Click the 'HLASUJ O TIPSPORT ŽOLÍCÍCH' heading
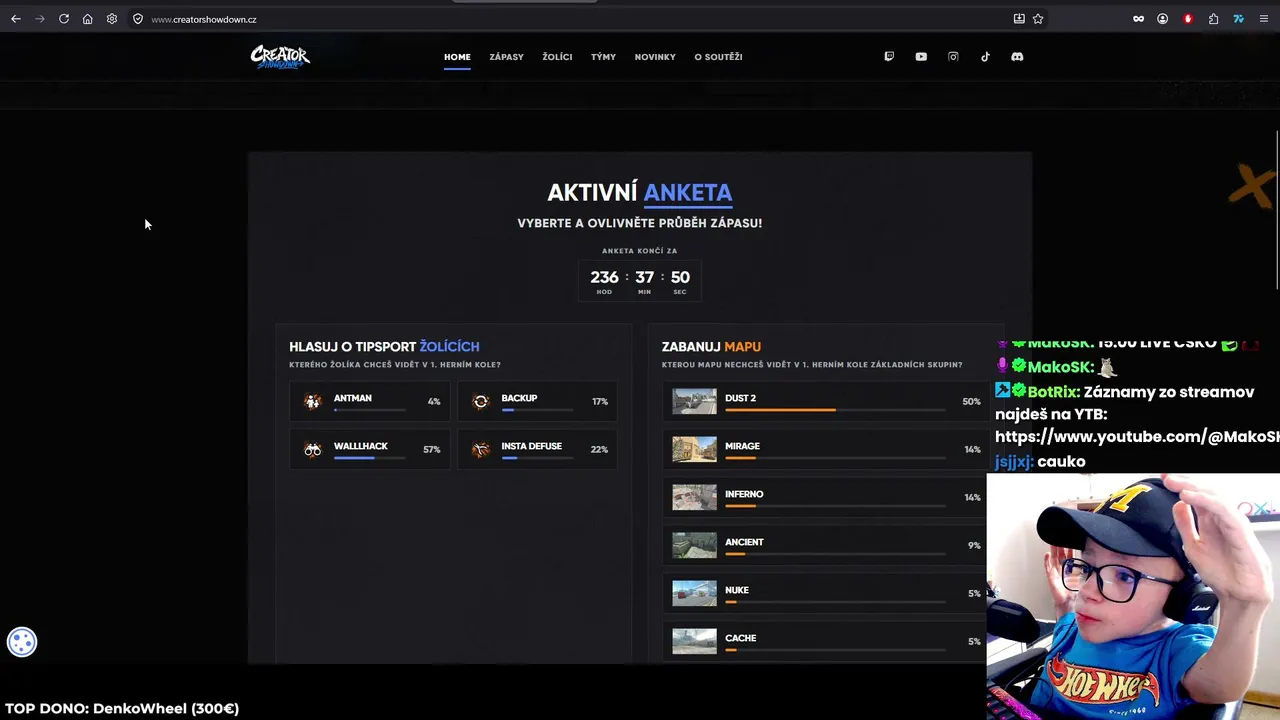Image resolution: width=1280 pixels, height=720 pixels. [384, 347]
